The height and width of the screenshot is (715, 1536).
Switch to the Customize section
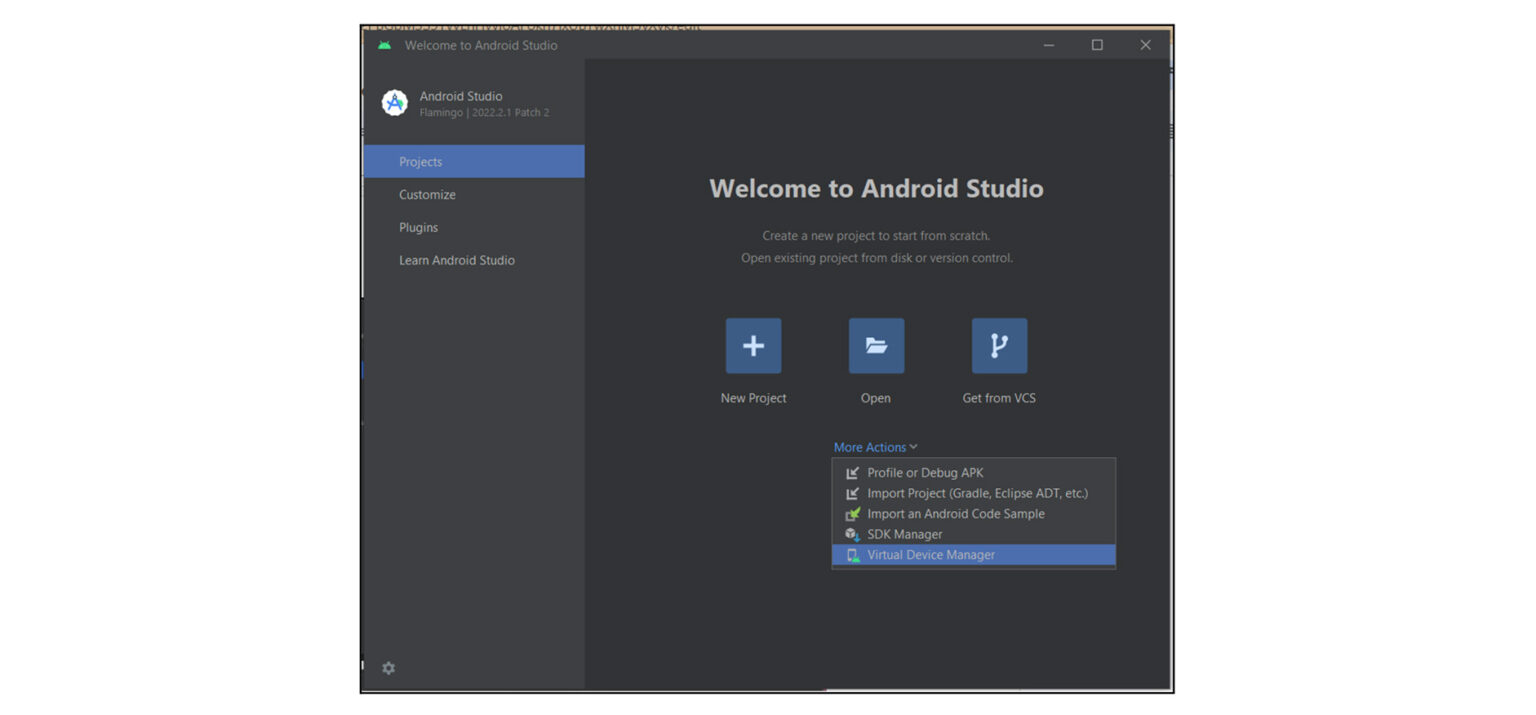[x=427, y=194]
